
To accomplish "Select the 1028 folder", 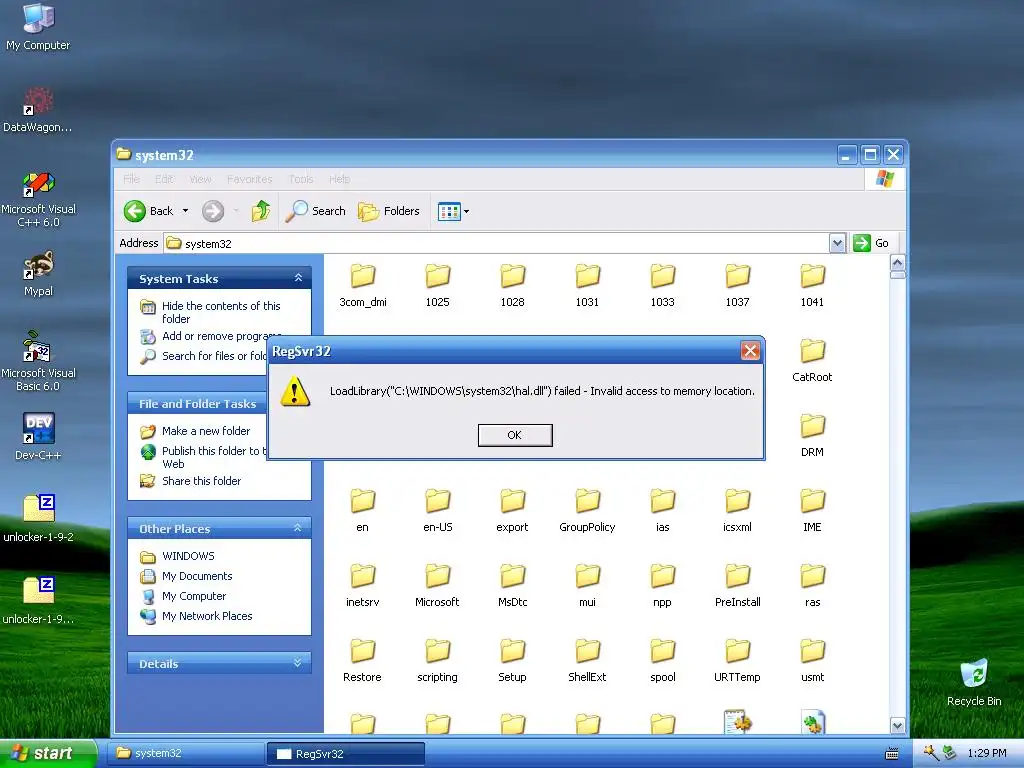I will pos(513,285).
